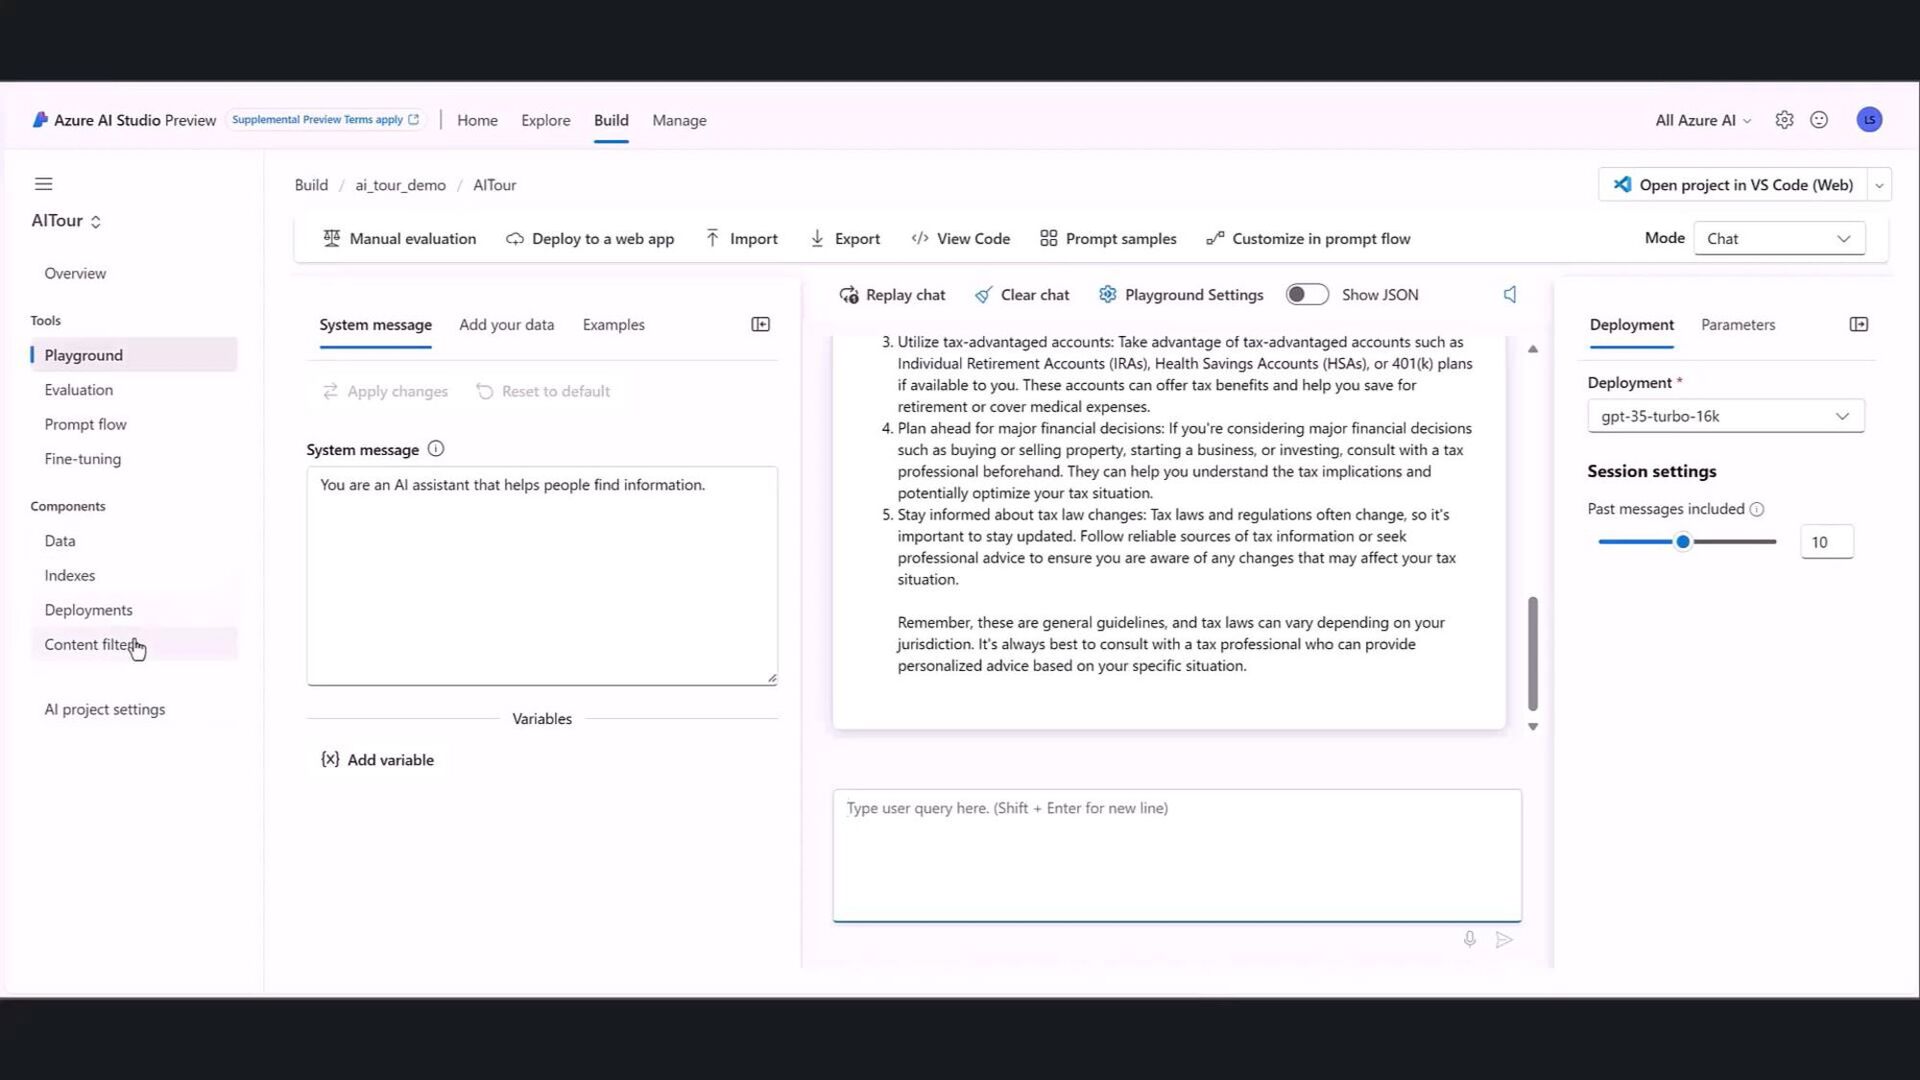
Task: Select the Build tab
Action: click(611, 120)
